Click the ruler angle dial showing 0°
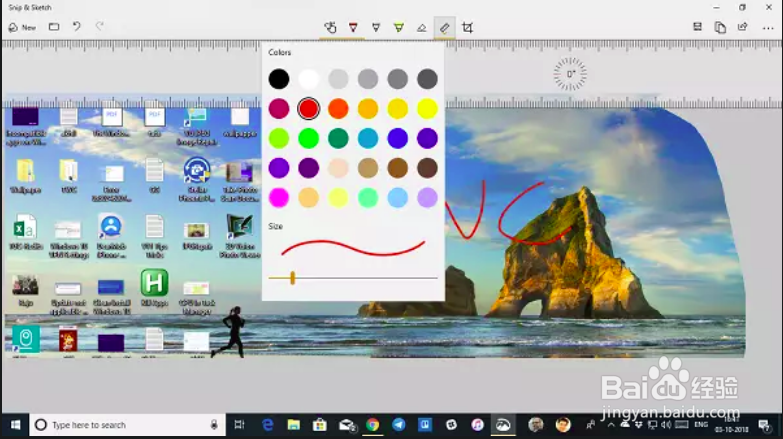Image resolution: width=783 pixels, height=439 pixels. coord(570,74)
